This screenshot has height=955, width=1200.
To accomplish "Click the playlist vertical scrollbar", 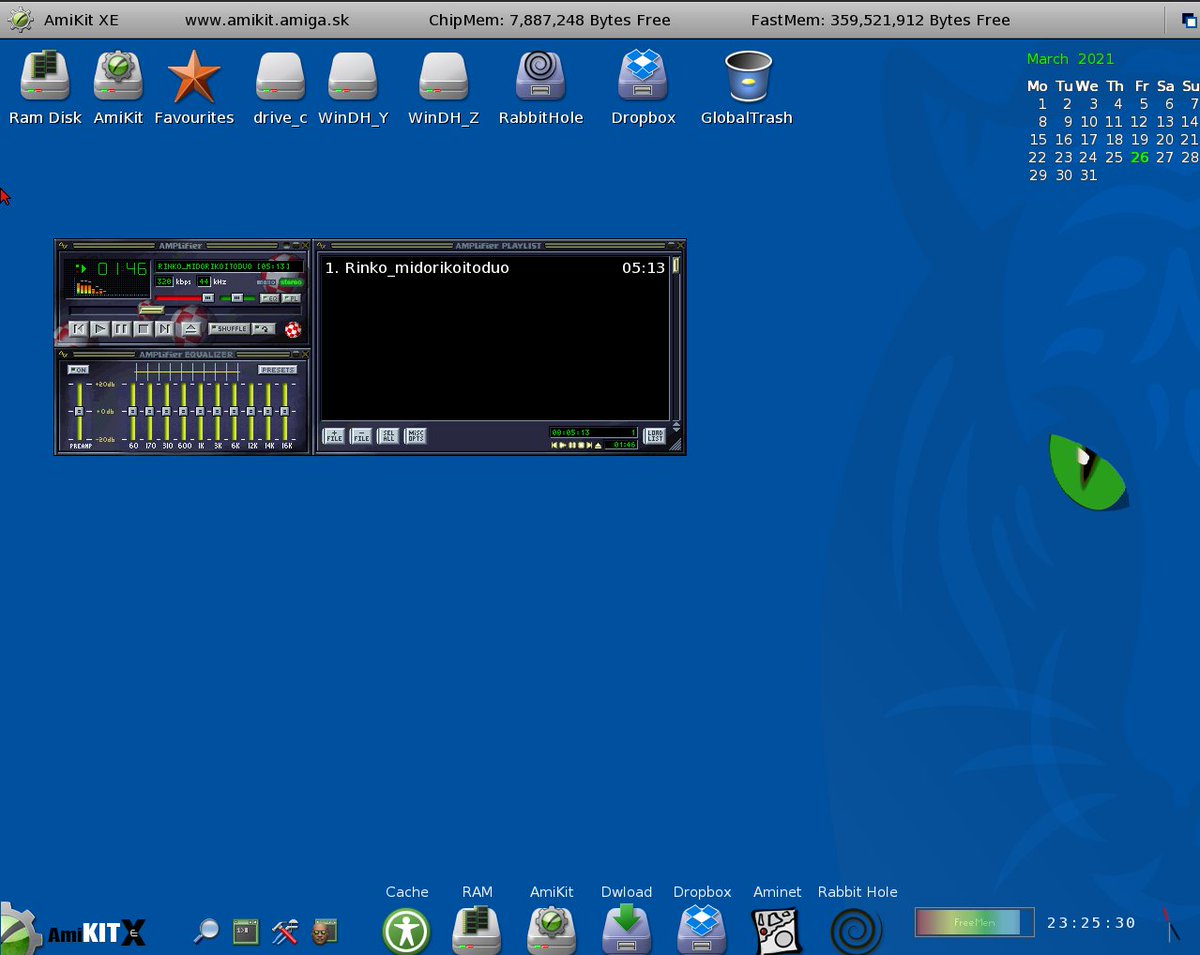I will point(675,338).
